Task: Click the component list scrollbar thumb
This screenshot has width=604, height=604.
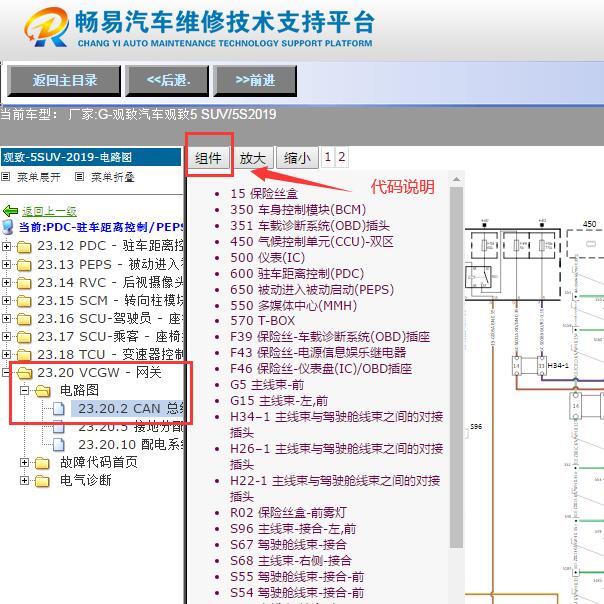Action: [x=456, y=367]
